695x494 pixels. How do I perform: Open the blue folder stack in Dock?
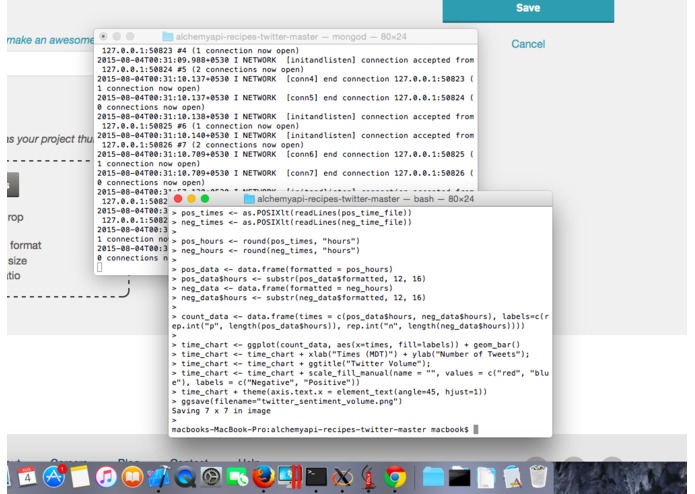433,477
